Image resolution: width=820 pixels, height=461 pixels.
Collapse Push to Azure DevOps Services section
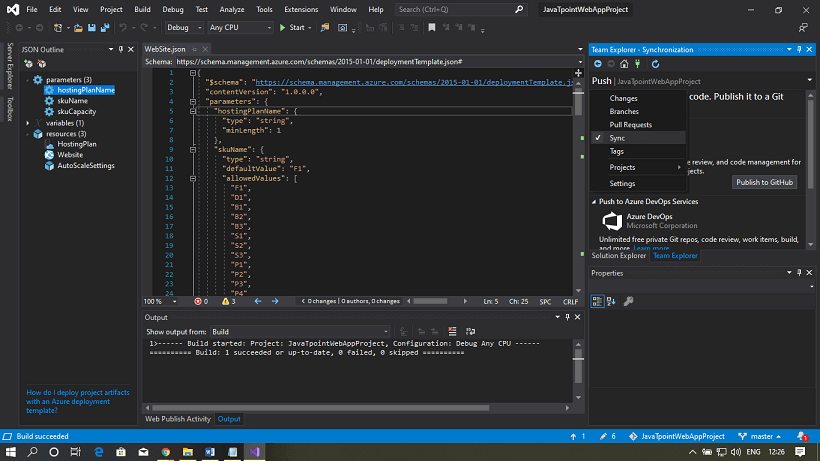pos(594,202)
